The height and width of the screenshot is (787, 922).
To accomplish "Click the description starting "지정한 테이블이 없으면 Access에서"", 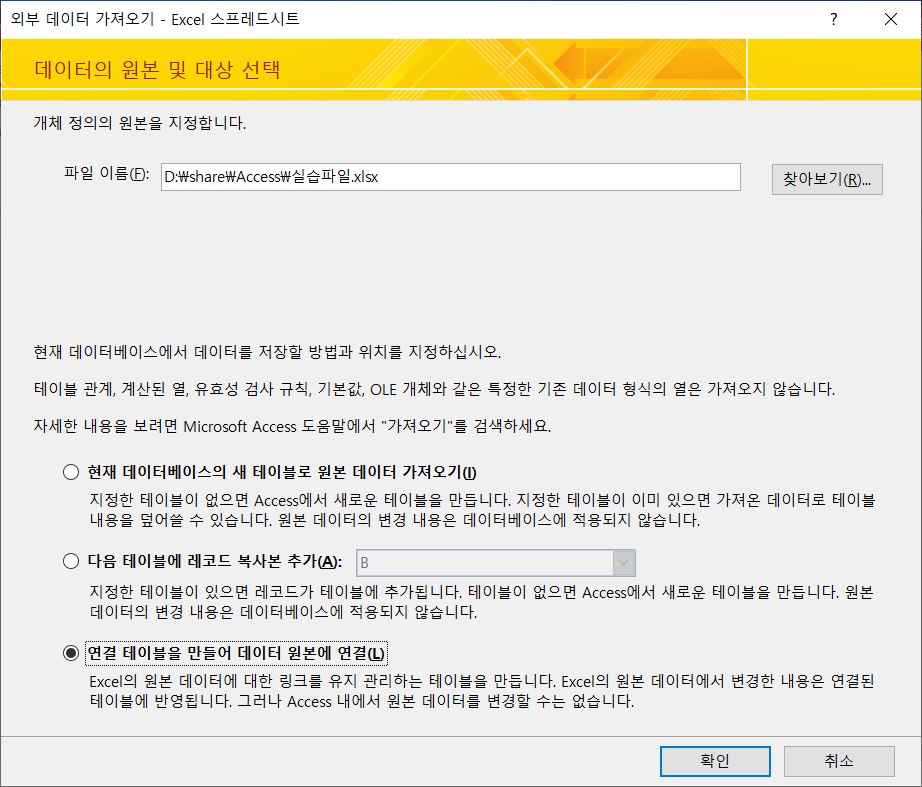I will [x=483, y=510].
